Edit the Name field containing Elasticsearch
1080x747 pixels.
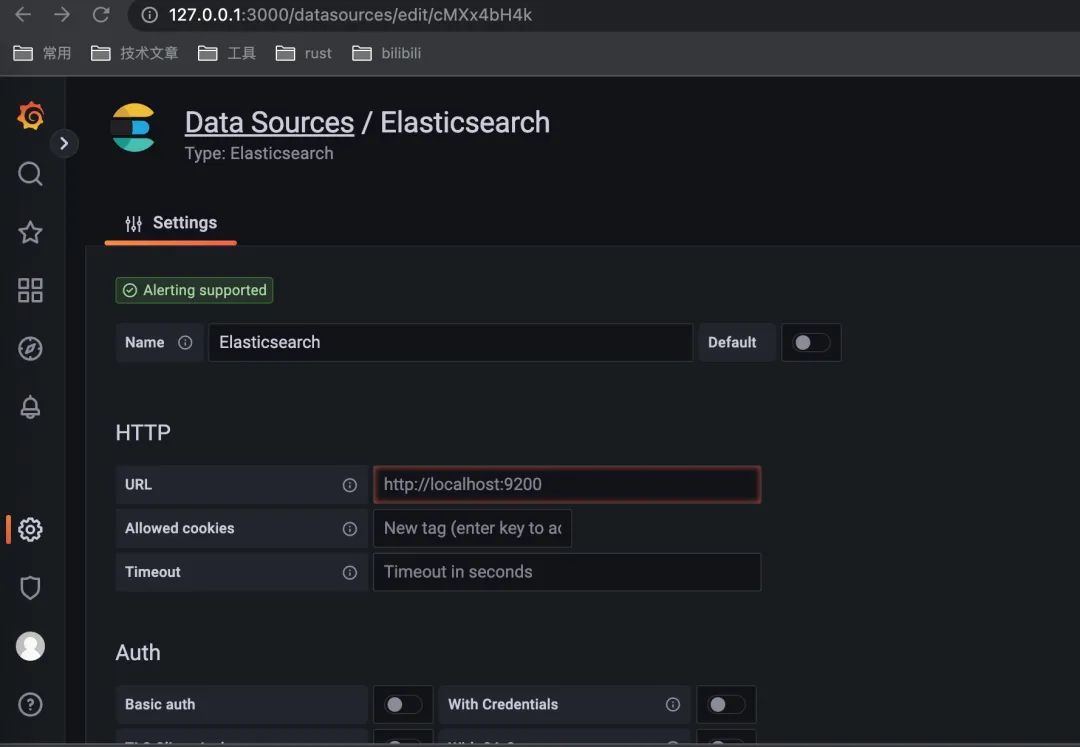point(450,342)
